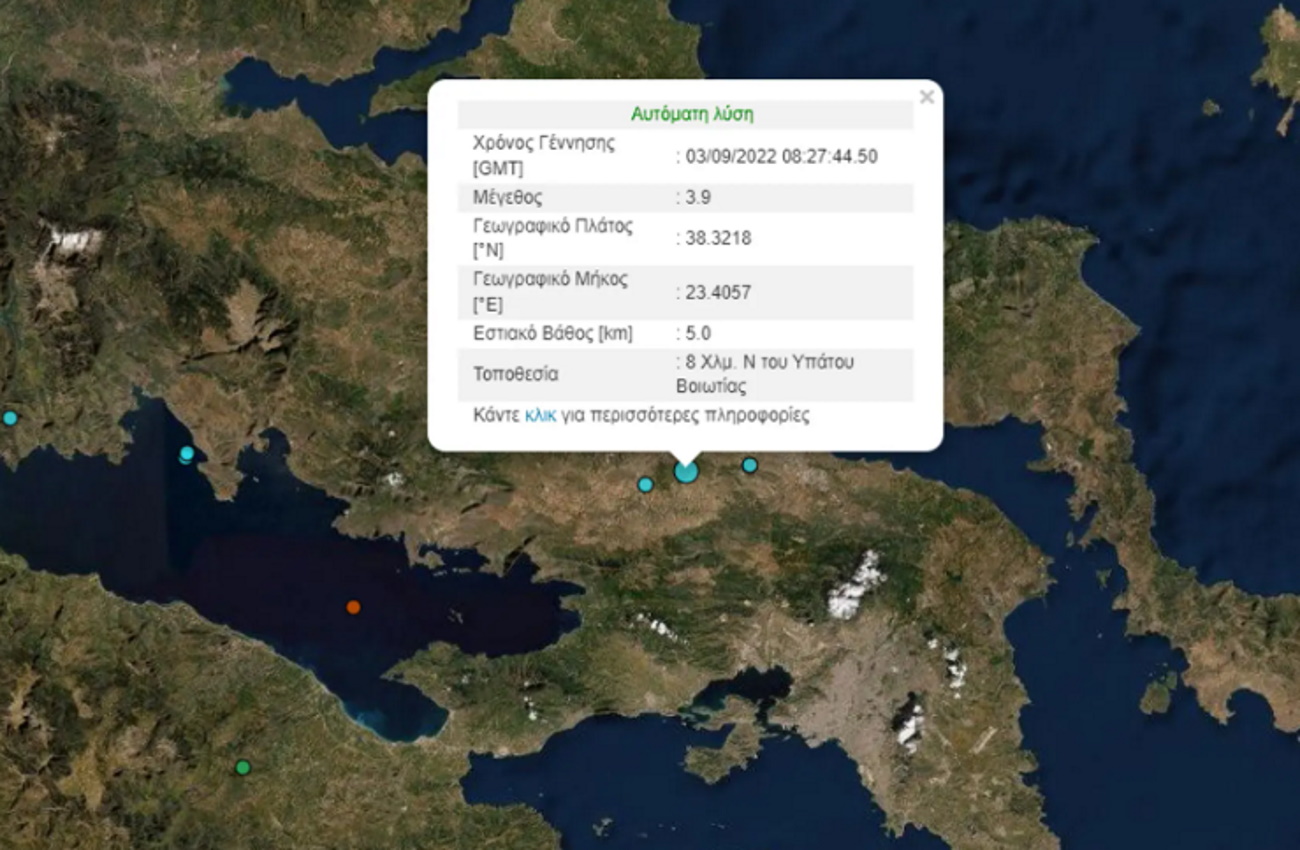Image resolution: width=1300 pixels, height=850 pixels.
Task: Click the location text '8 Χλμ. Ν του Υπάτου Βοιωτίας'
Action: pos(768,374)
